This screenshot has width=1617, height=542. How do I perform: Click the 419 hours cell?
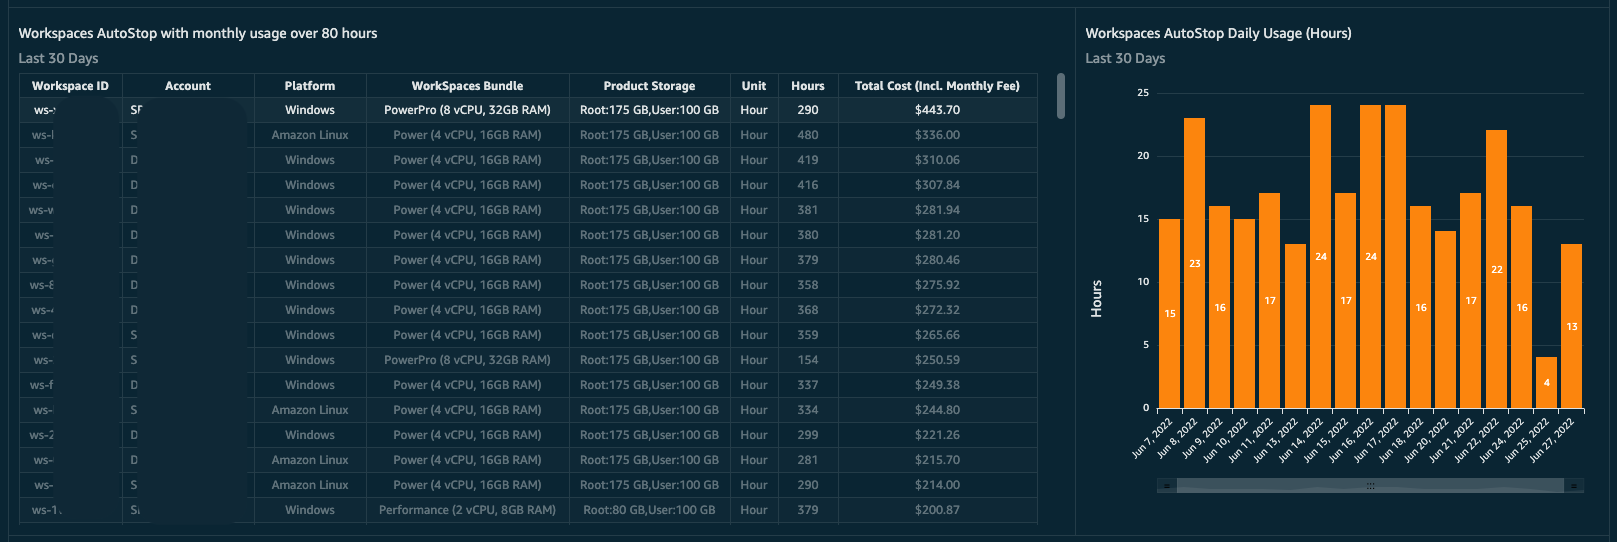(x=808, y=160)
